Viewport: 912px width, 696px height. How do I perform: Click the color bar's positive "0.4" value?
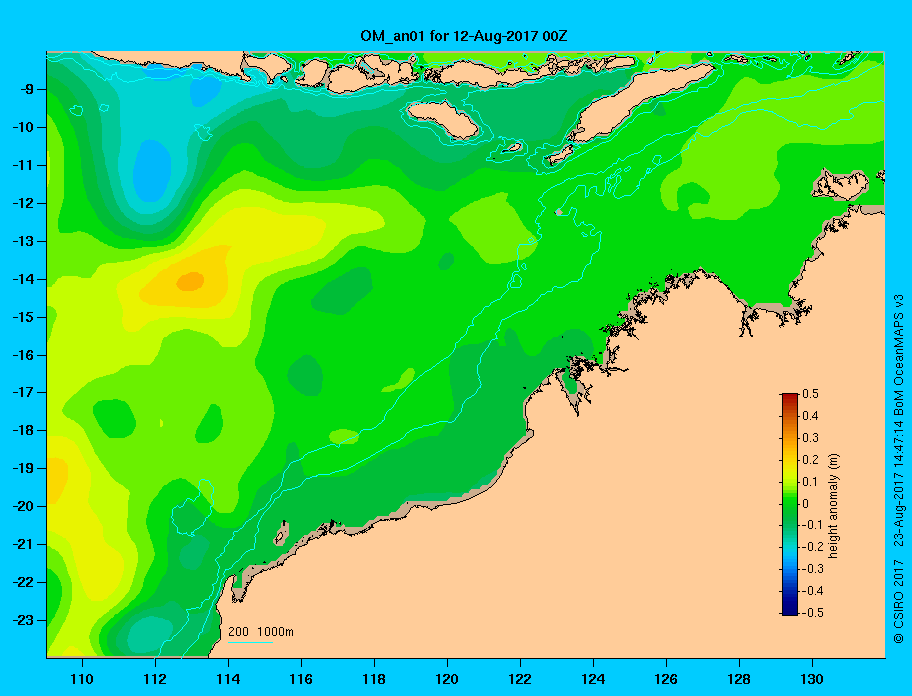(x=811, y=416)
